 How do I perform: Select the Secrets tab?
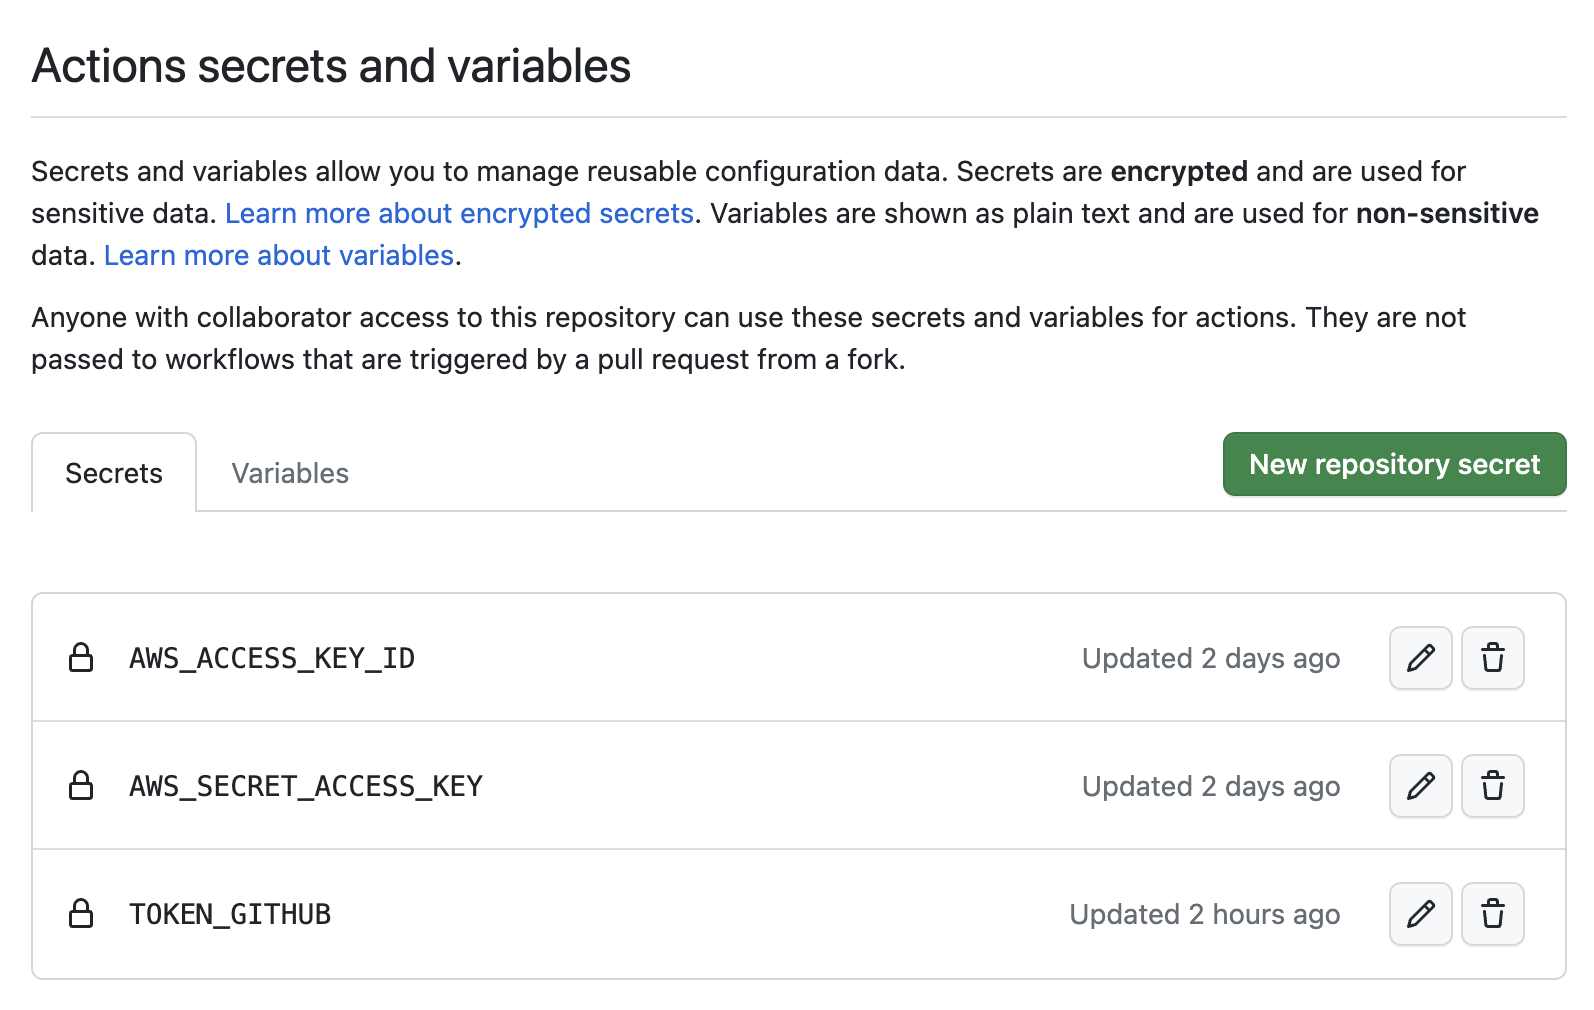click(x=114, y=473)
